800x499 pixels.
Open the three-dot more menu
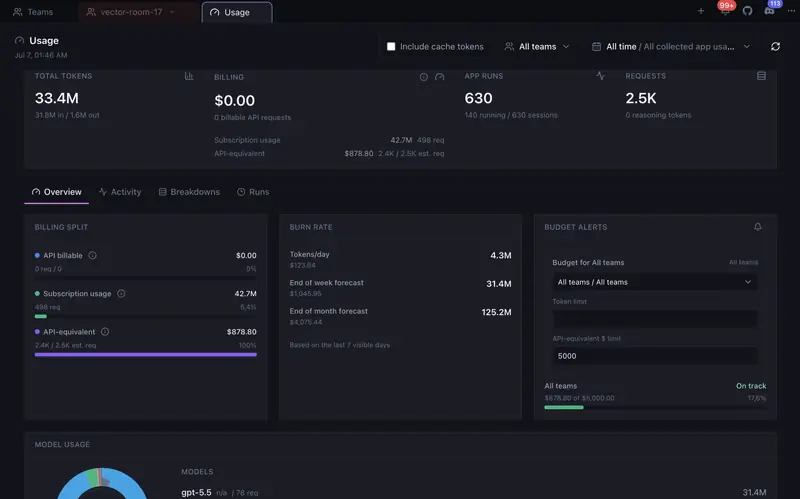click(x=791, y=11)
